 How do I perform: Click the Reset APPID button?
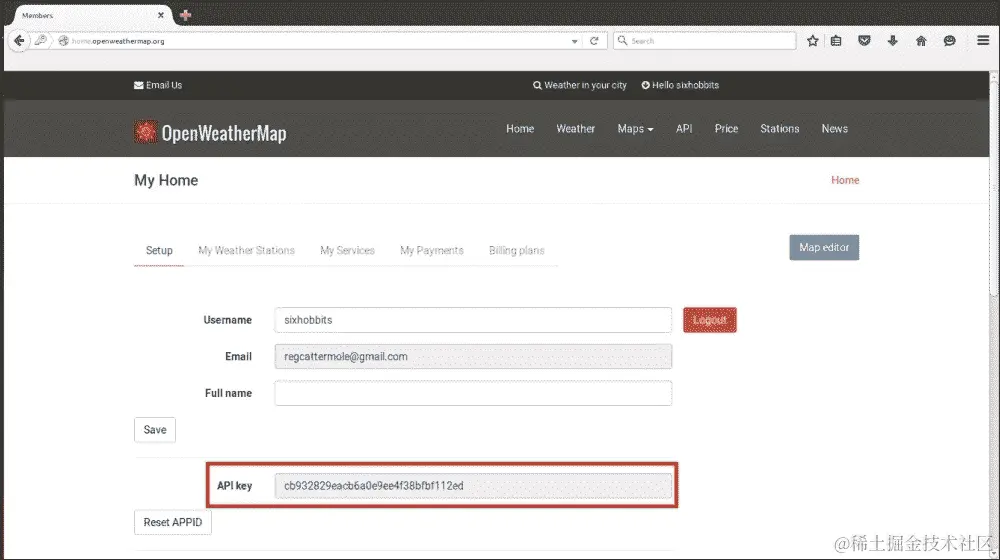coord(173,522)
